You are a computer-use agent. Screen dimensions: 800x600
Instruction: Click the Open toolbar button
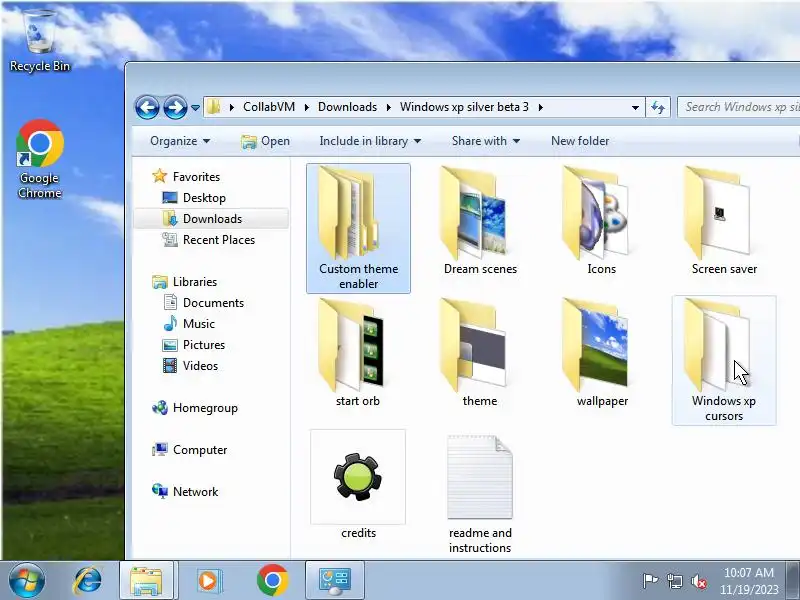point(265,141)
